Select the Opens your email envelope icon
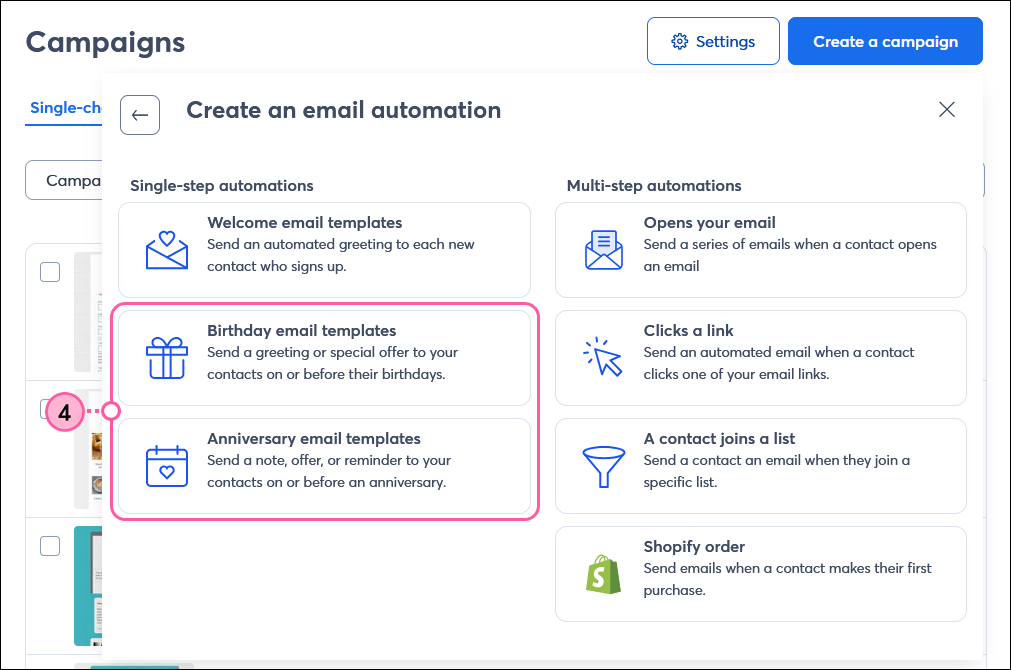The height and width of the screenshot is (670, 1011). tap(603, 248)
